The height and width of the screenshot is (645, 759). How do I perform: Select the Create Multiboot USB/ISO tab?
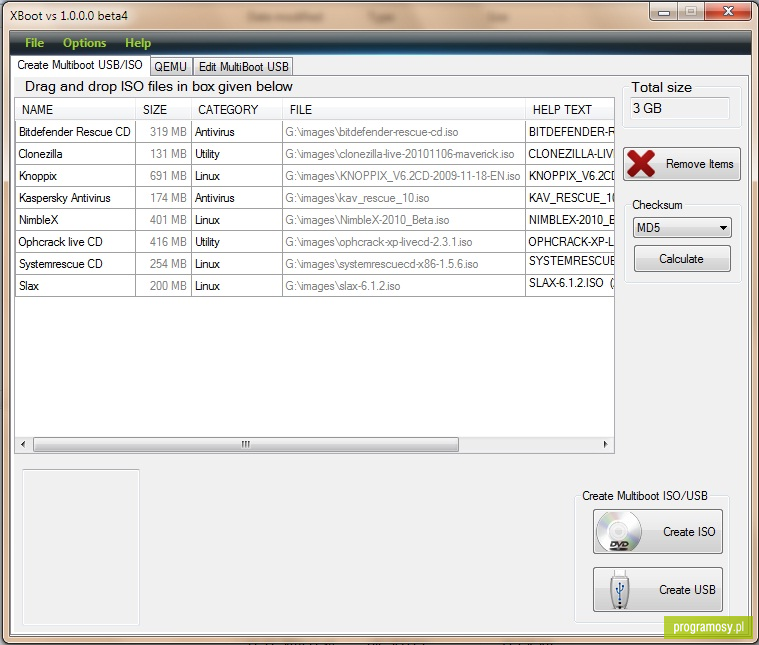click(x=80, y=65)
